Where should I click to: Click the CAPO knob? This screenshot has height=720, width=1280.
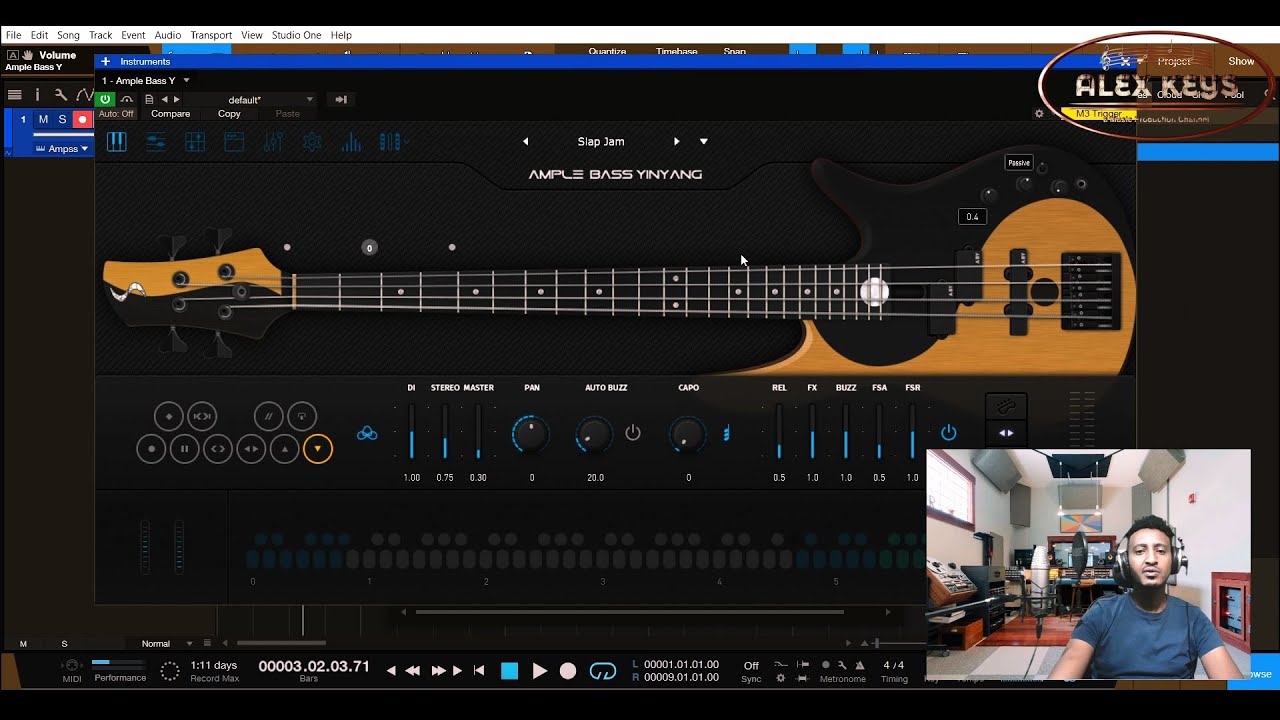pos(687,434)
